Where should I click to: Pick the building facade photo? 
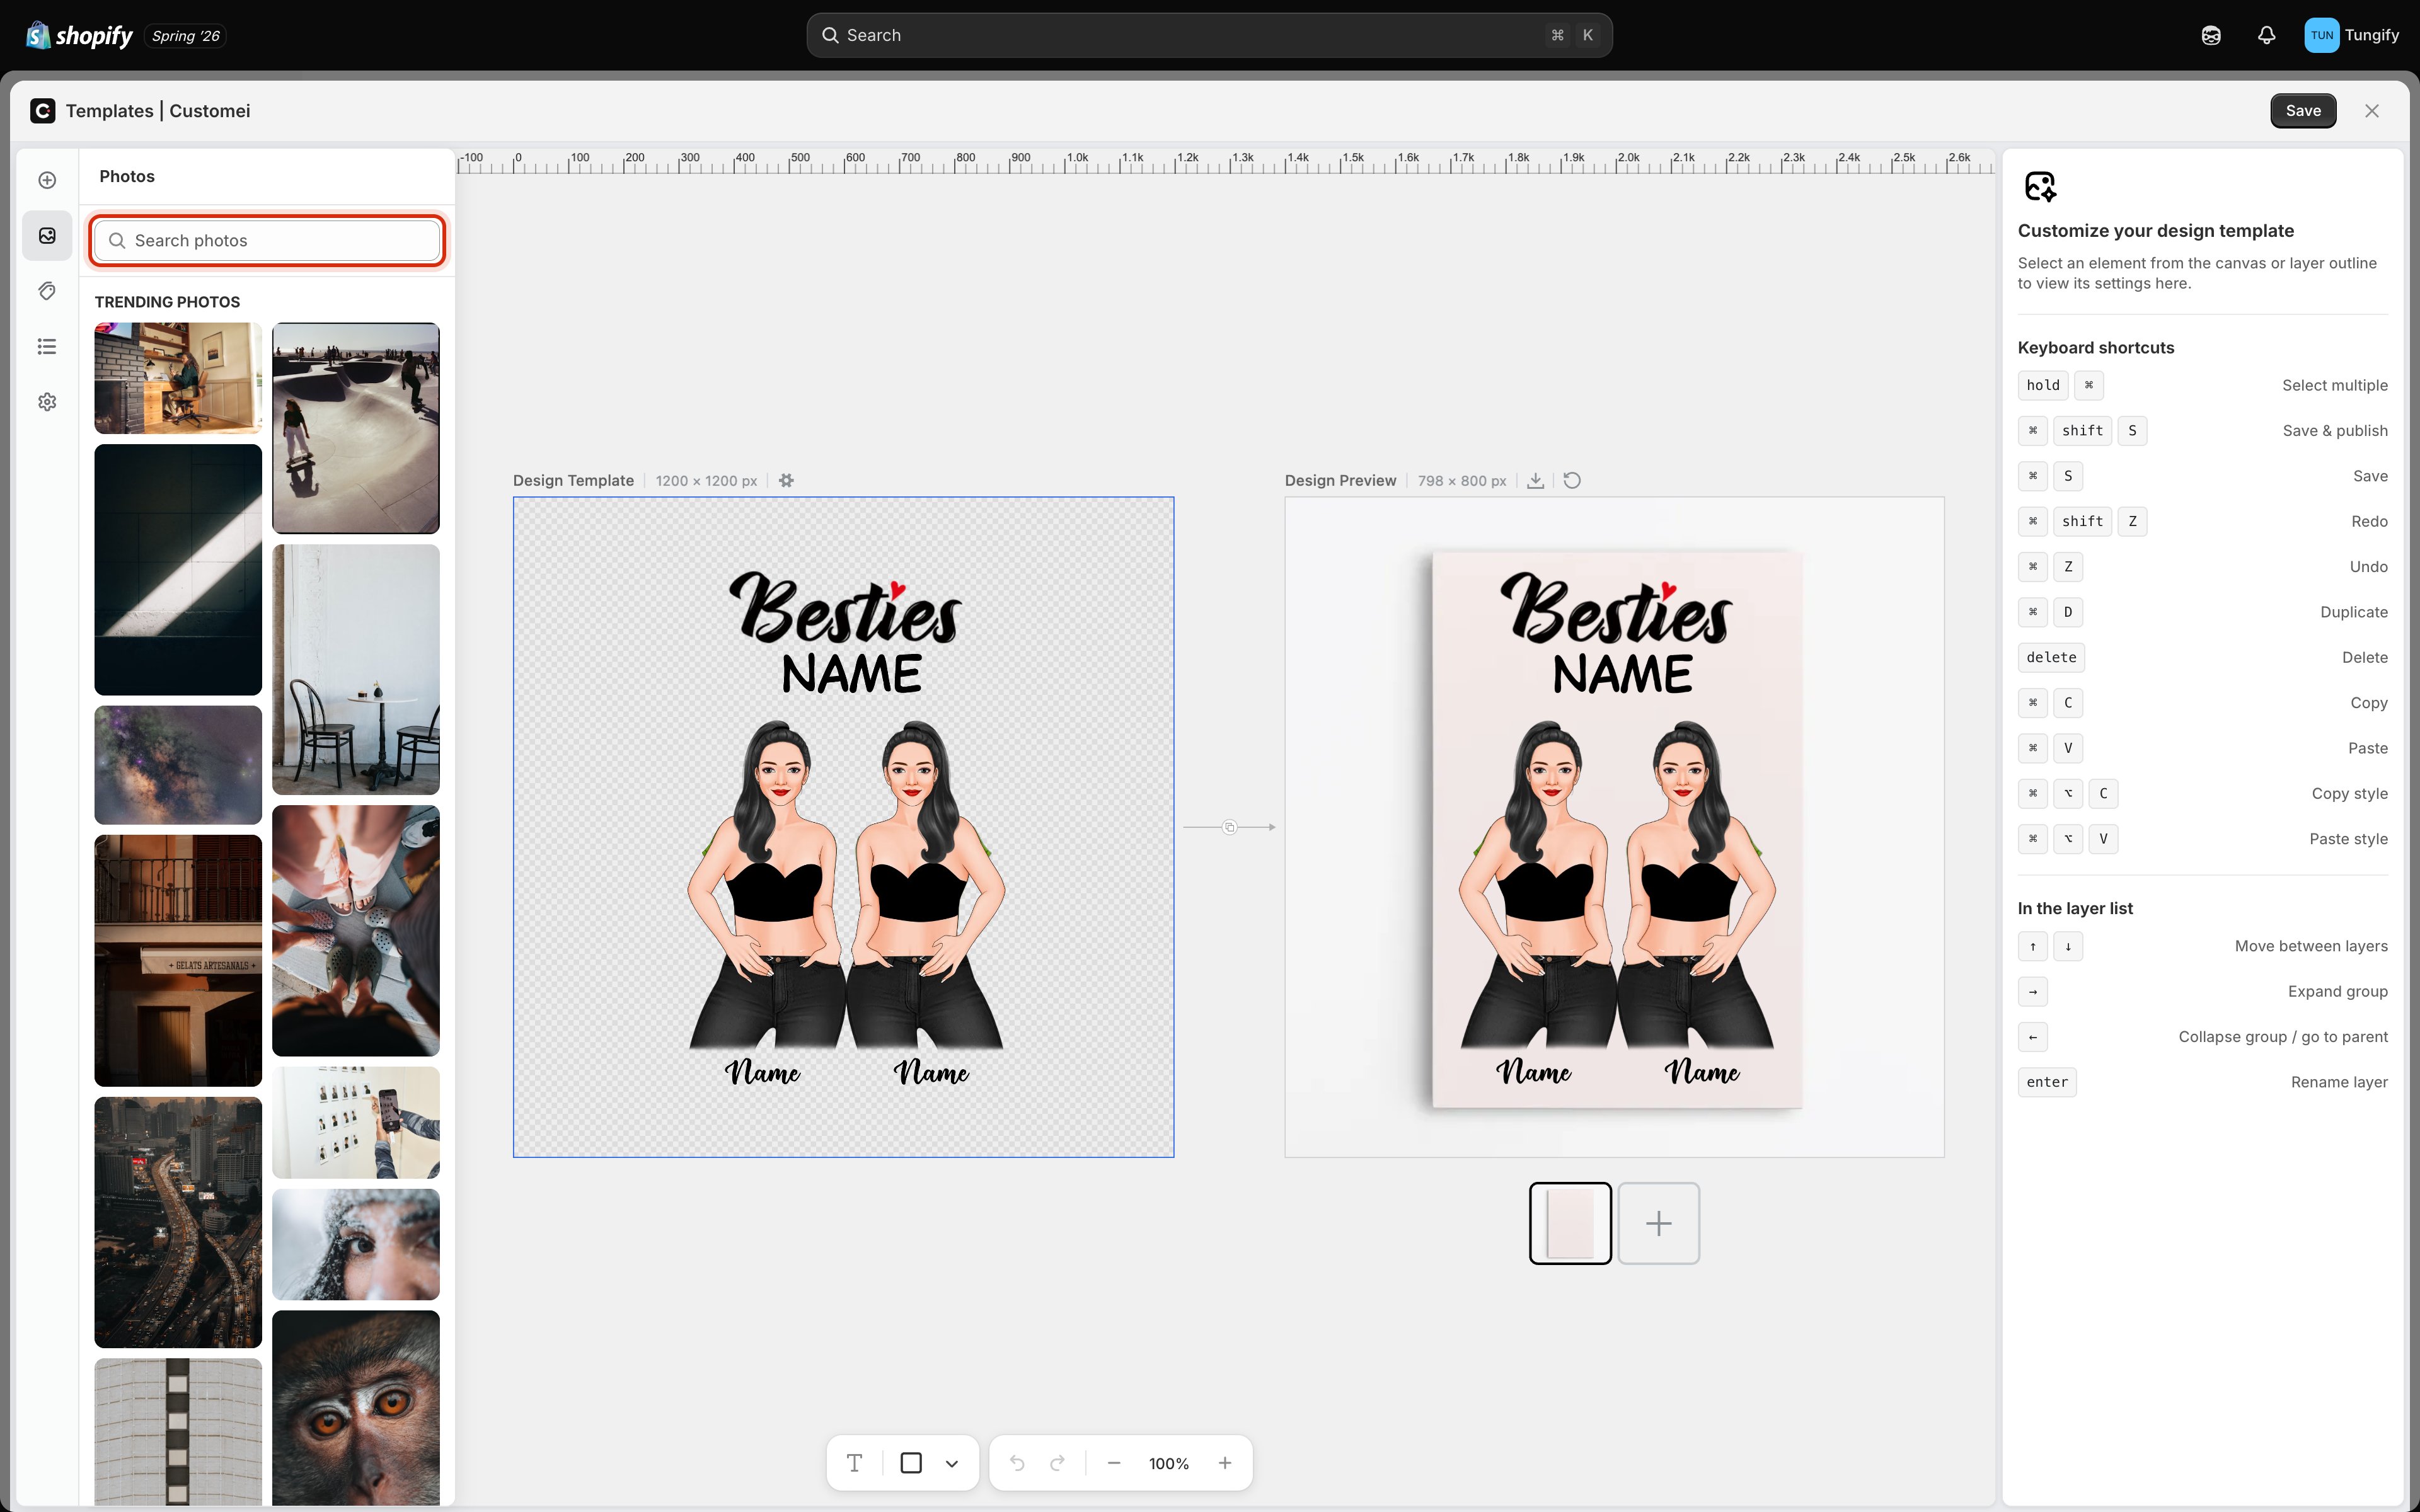[178, 1432]
